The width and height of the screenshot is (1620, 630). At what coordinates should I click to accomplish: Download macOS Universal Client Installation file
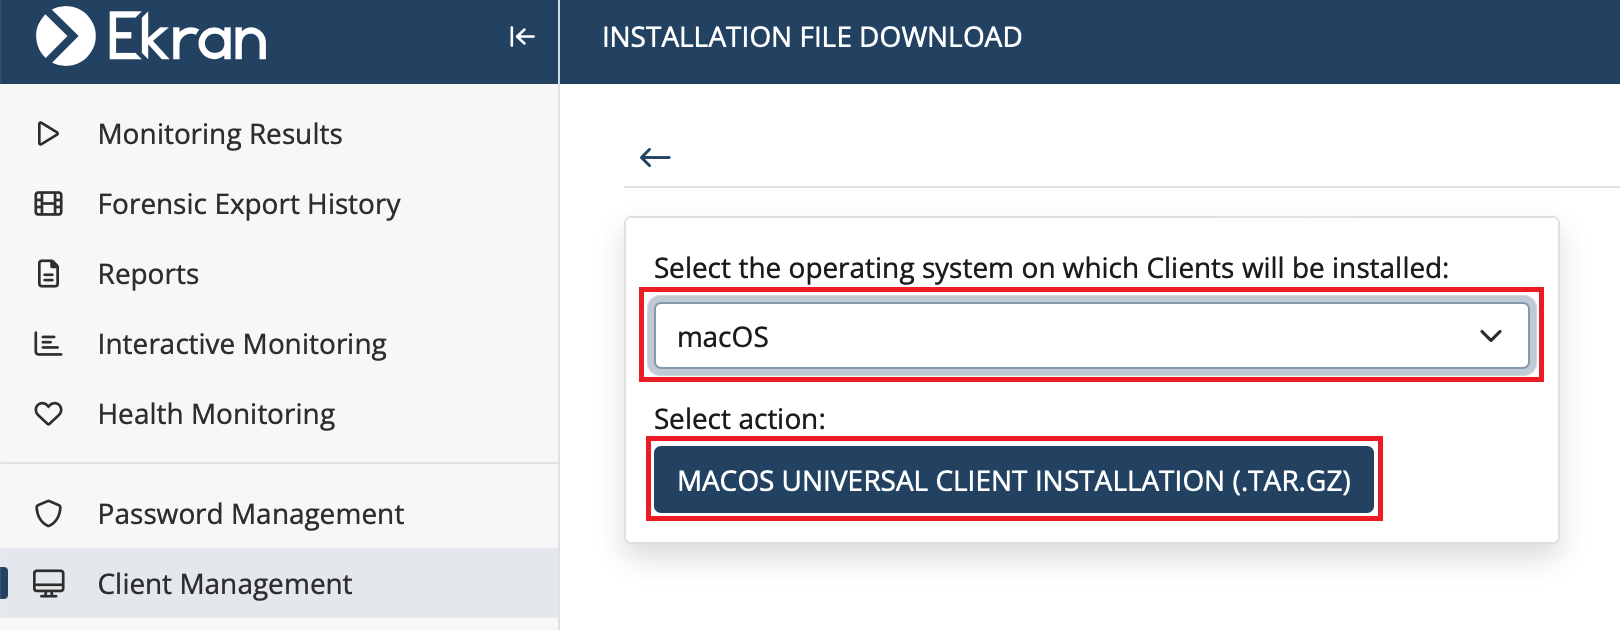(x=1013, y=480)
